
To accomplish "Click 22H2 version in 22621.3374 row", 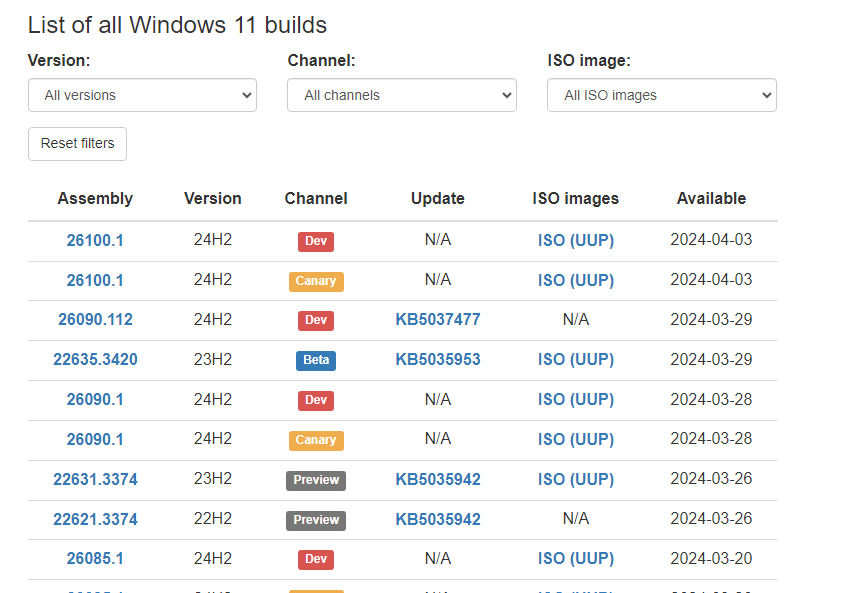I will tap(213, 518).
